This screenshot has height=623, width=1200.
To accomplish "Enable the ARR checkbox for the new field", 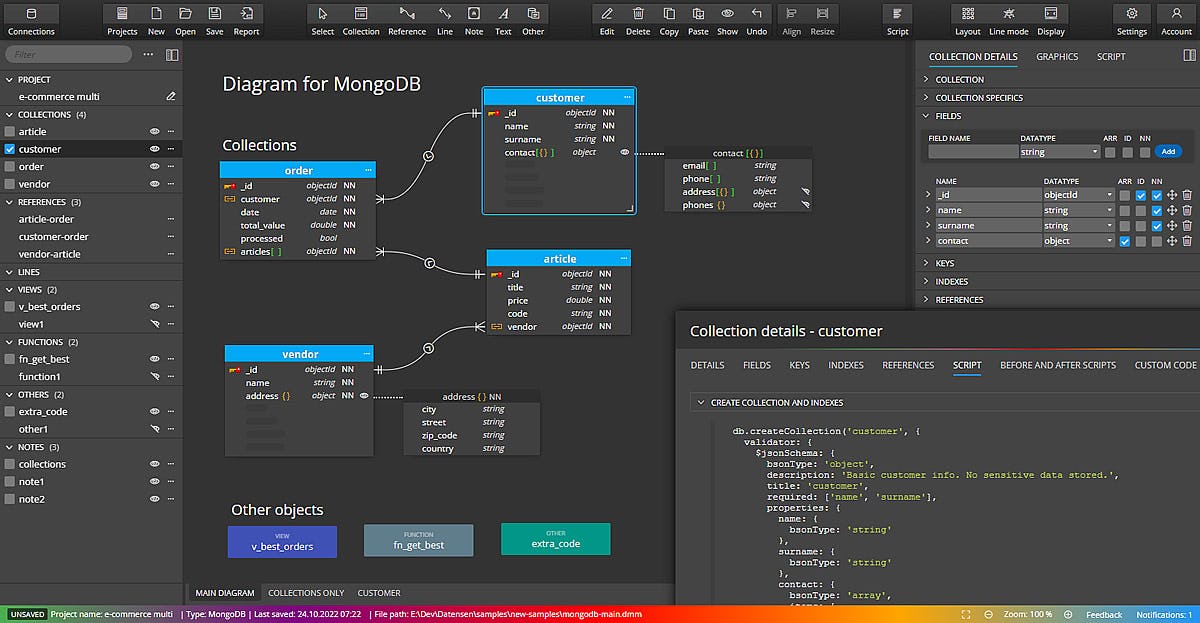I will pos(1110,151).
